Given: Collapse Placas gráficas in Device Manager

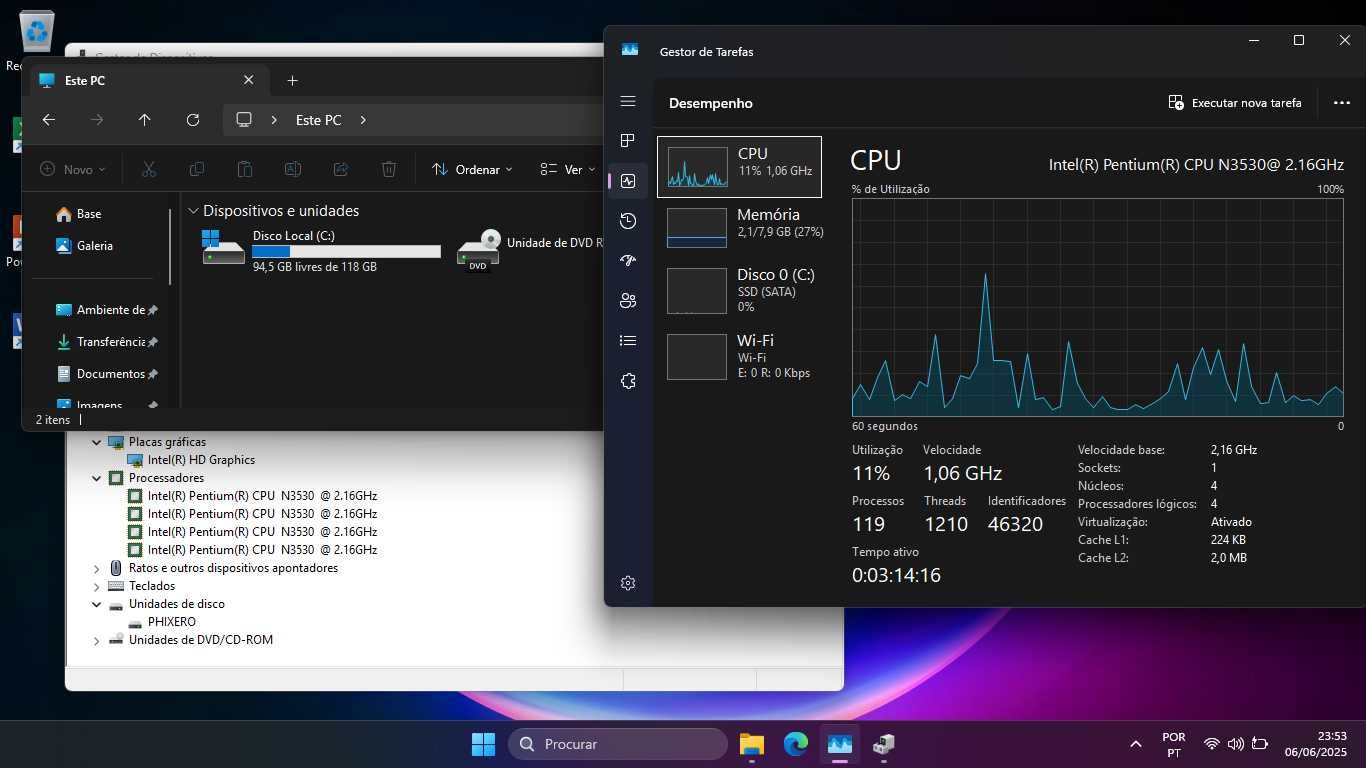Looking at the screenshot, I should pos(97,442).
